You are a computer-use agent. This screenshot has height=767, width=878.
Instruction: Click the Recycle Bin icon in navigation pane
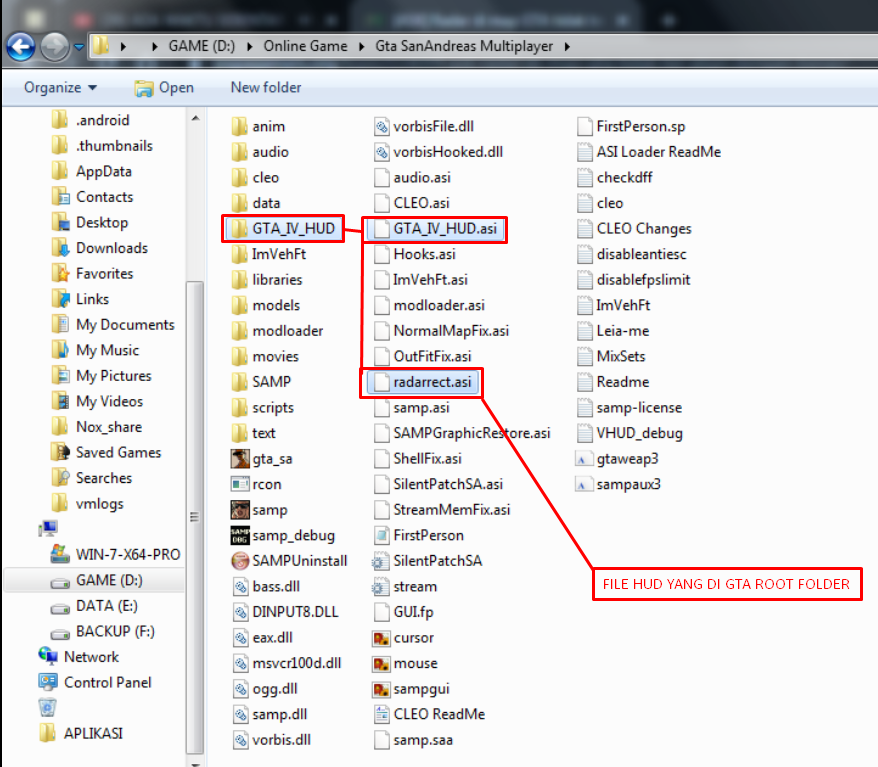coord(48,708)
